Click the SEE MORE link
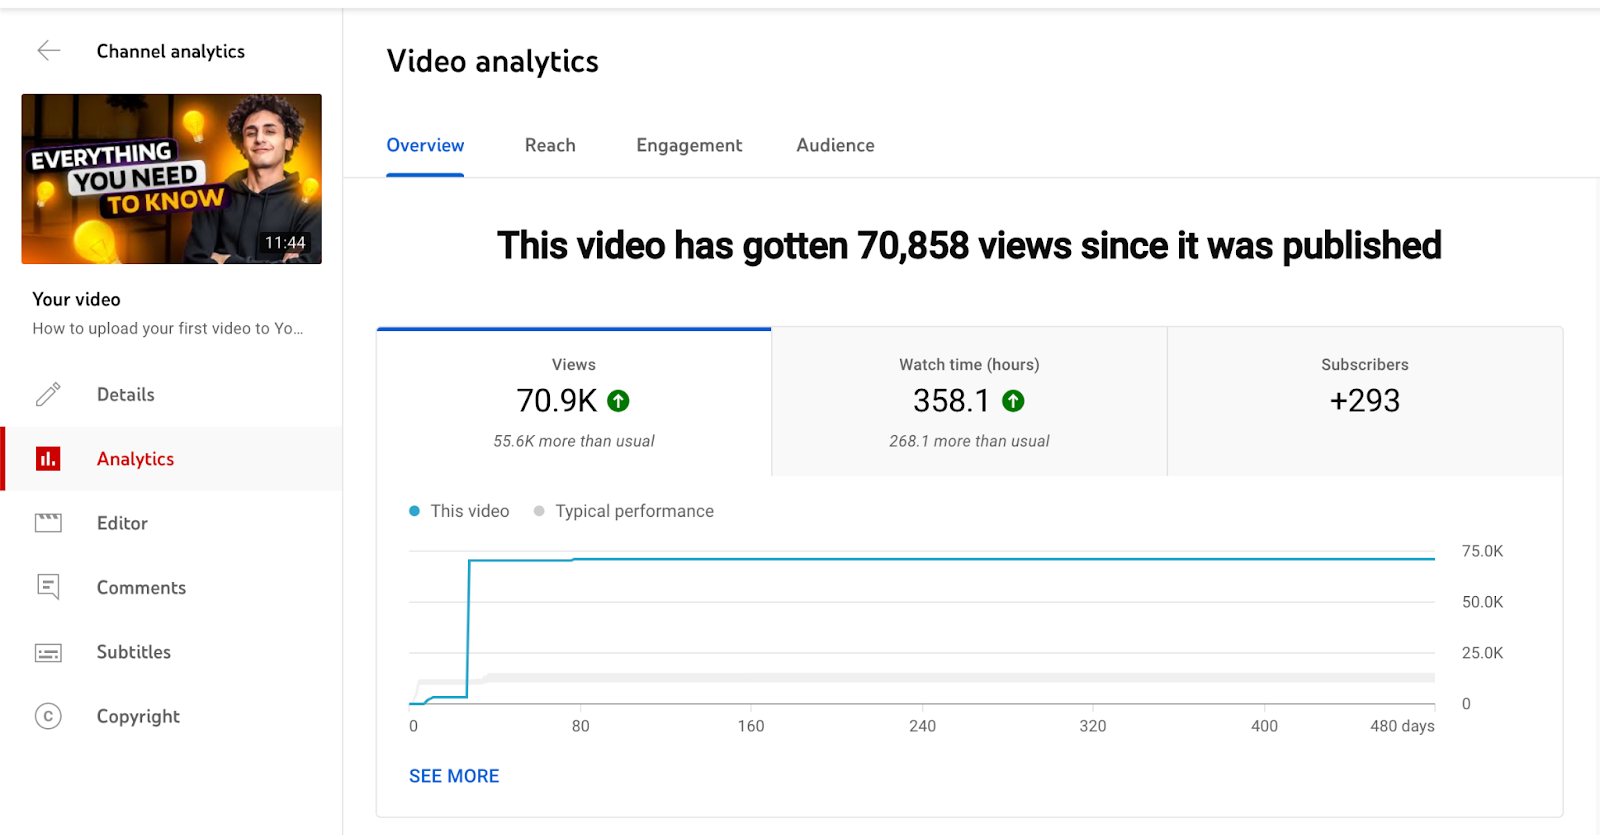This screenshot has height=835, width=1600. pyautogui.click(x=454, y=776)
